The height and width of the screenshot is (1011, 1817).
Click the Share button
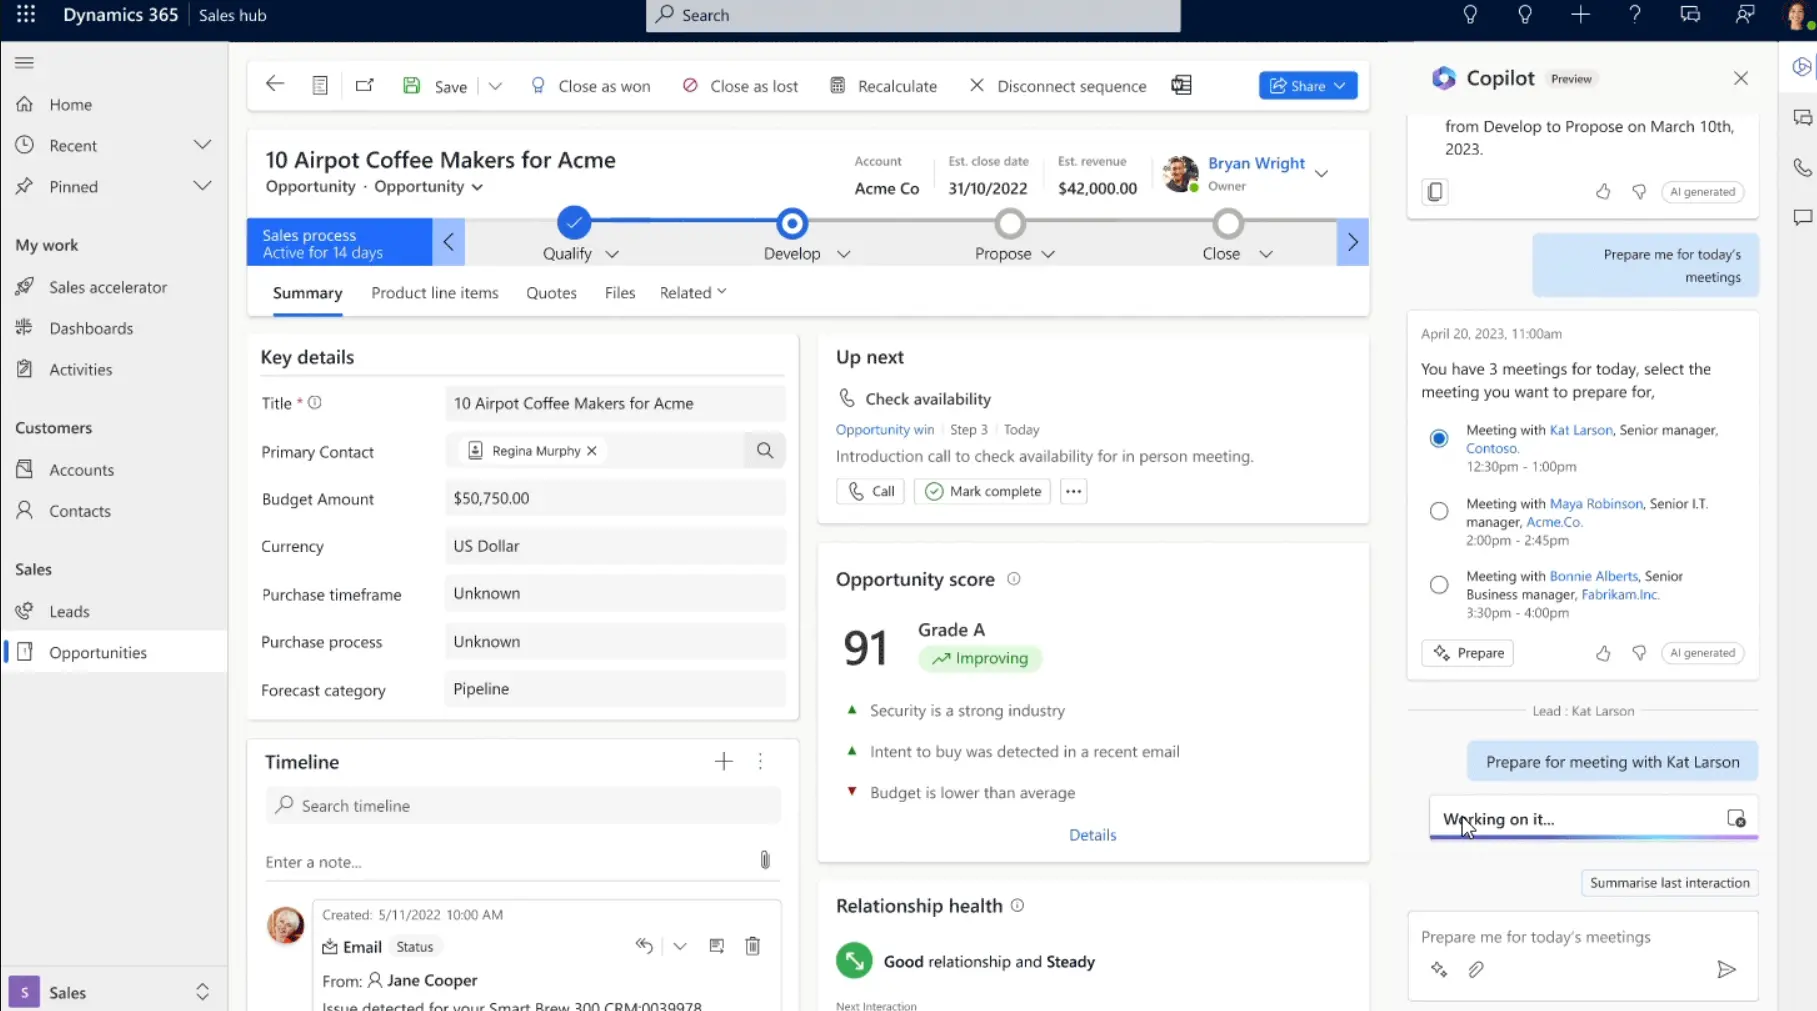point(1308,86)
